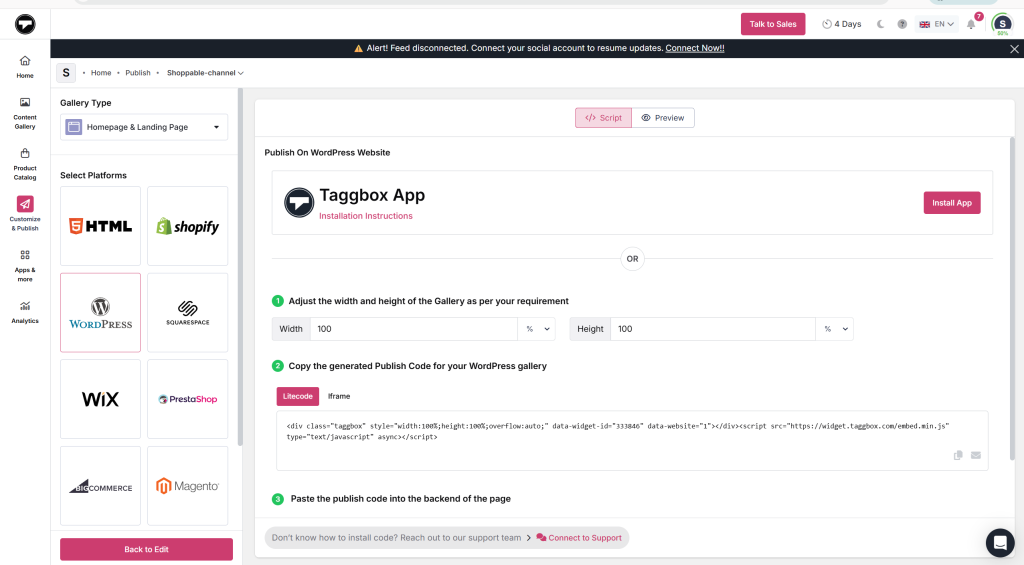Viewport: 1024px width, 565px height.
Task: Select the Iframe code tab
Action: click(x=339, y=396)
